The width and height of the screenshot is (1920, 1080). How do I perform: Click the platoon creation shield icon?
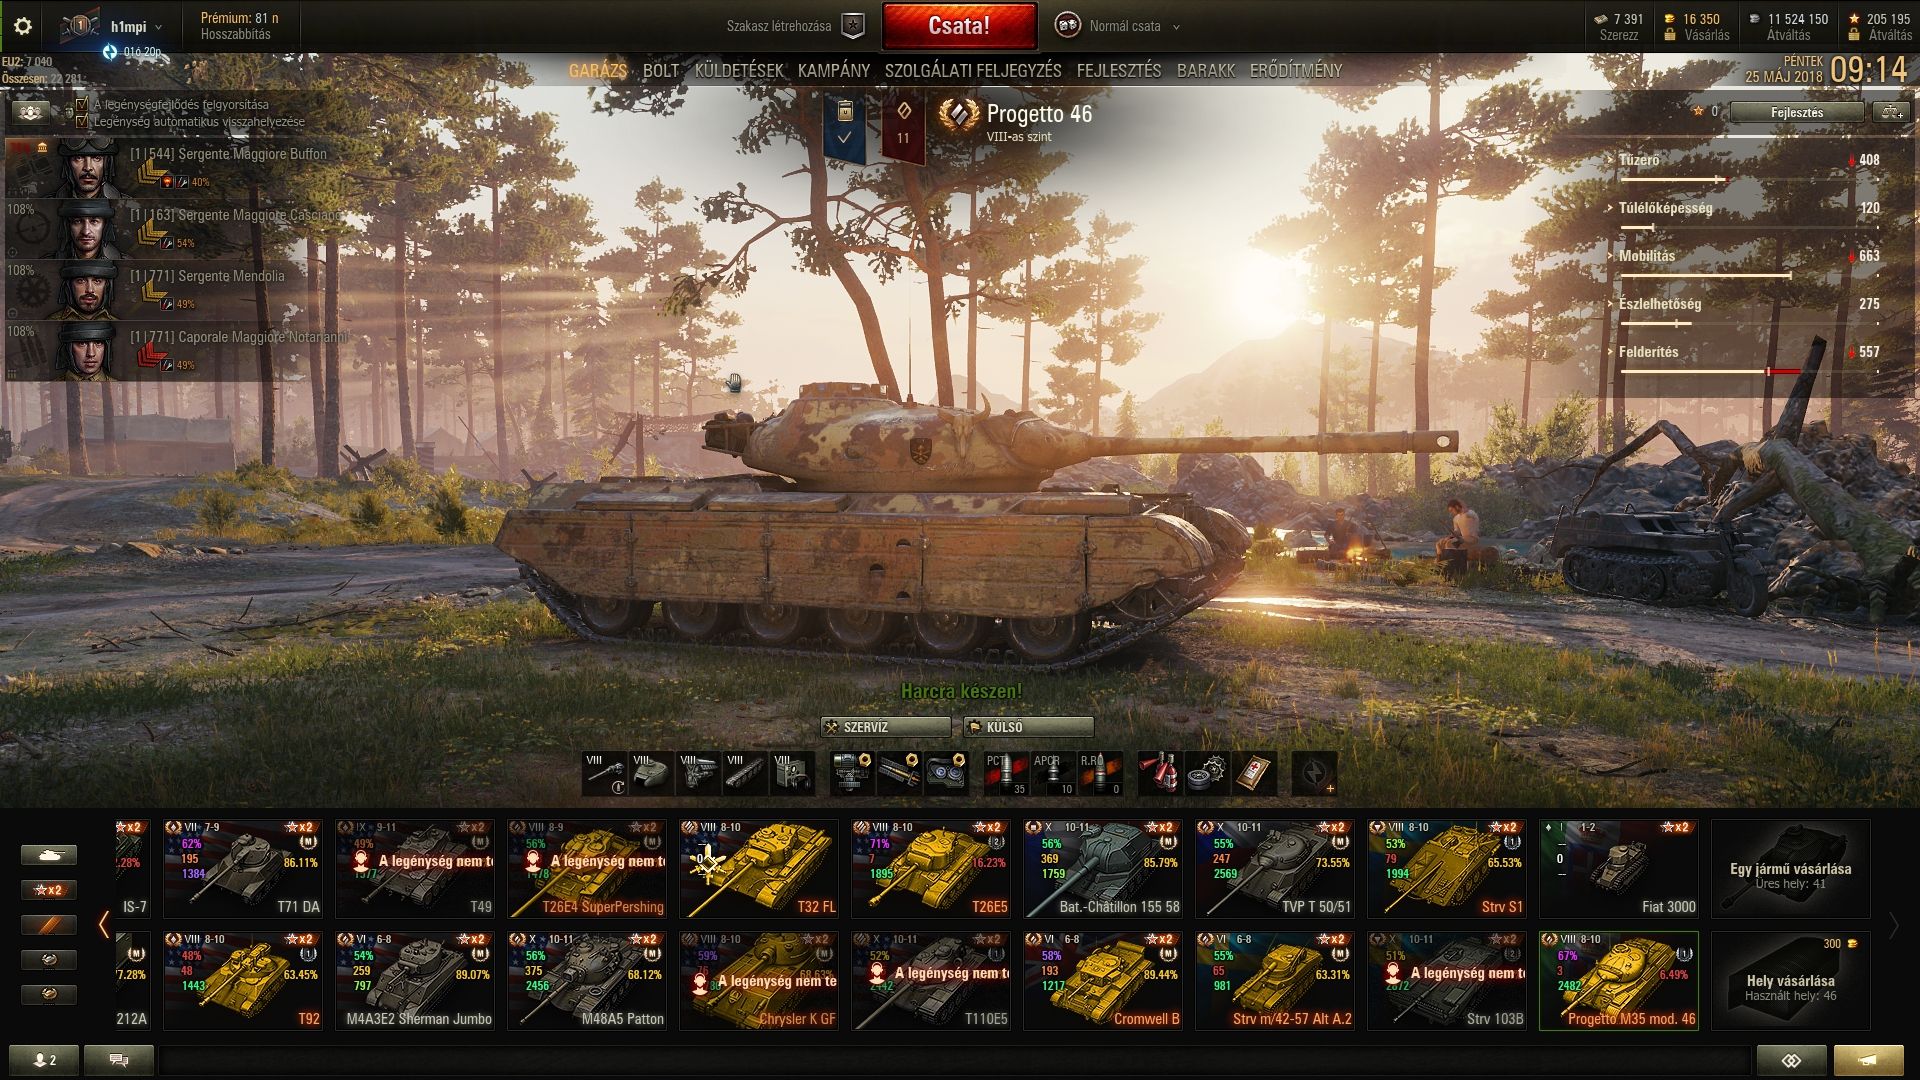tap(852, 26)
